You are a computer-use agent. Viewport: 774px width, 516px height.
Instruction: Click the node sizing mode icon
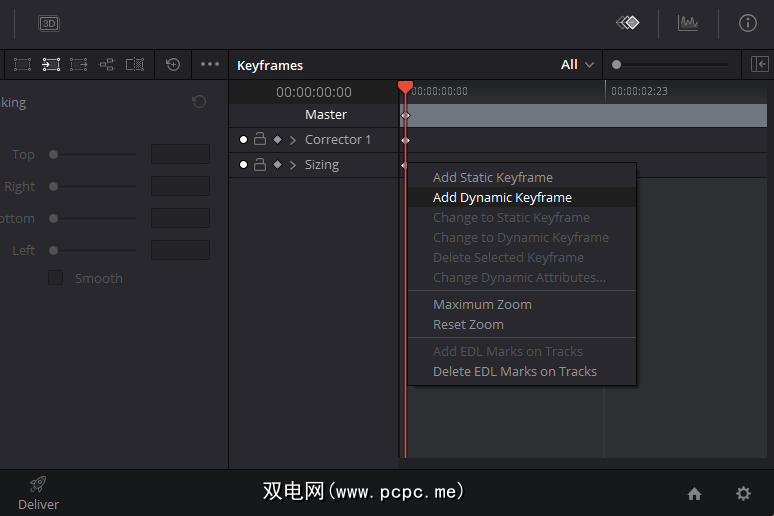coord(107,65)
